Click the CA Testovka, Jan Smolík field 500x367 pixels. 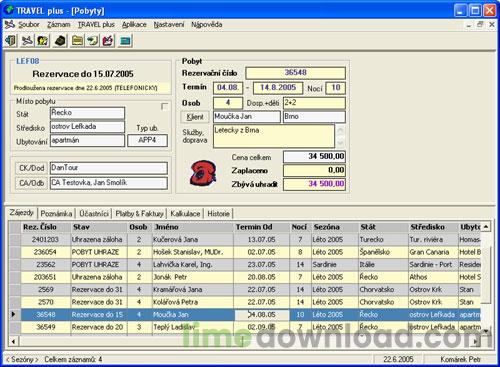tap(109, 183)
